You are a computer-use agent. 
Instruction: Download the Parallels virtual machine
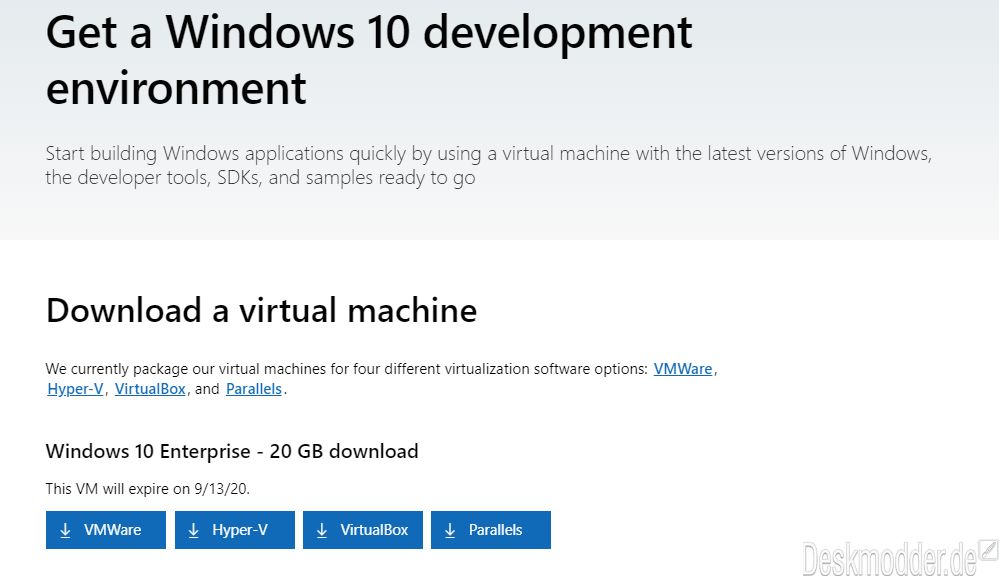tap(491, 530)
